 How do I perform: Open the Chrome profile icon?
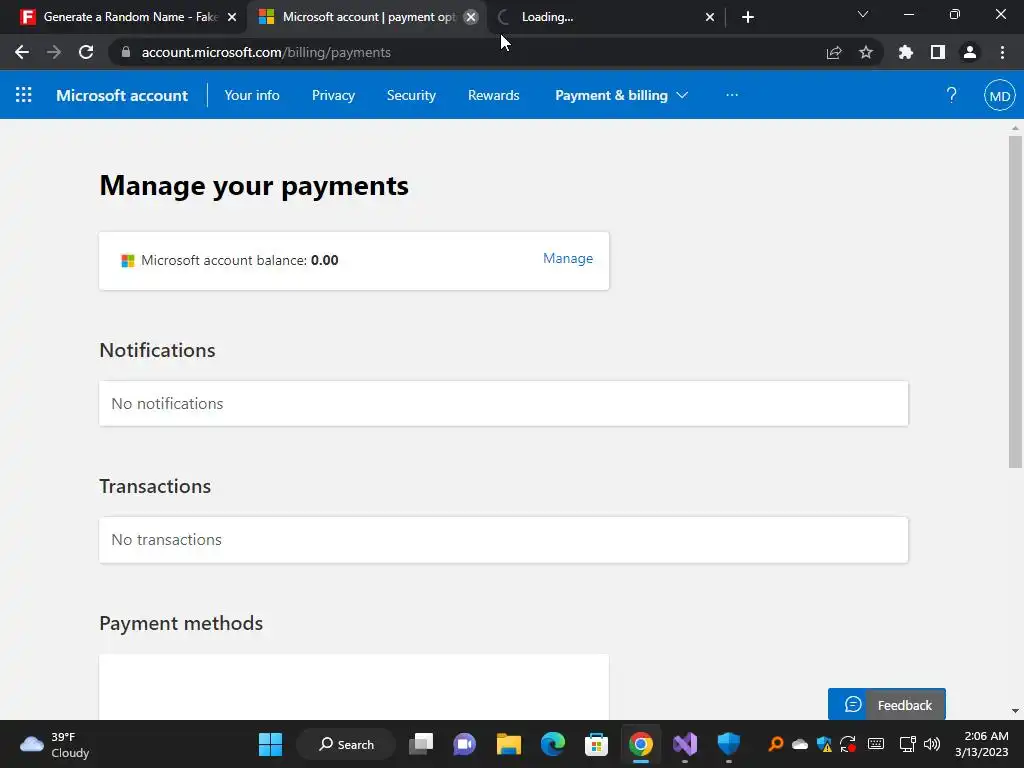click(x=970, y=52)
